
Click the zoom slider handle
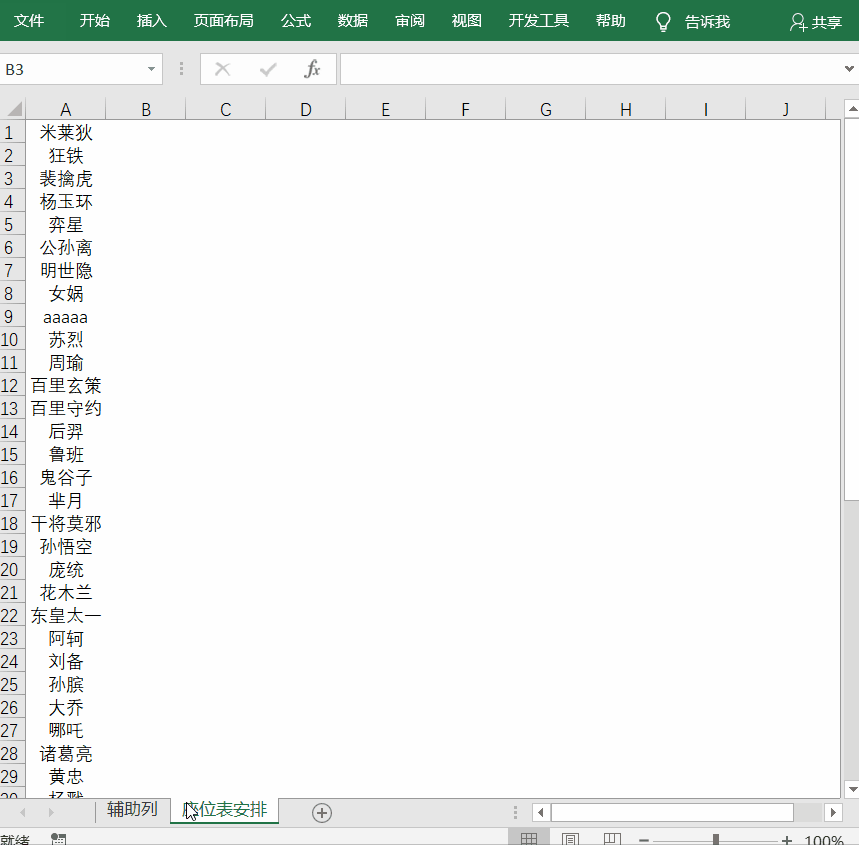pyautogui.click(x=715, y=840)
